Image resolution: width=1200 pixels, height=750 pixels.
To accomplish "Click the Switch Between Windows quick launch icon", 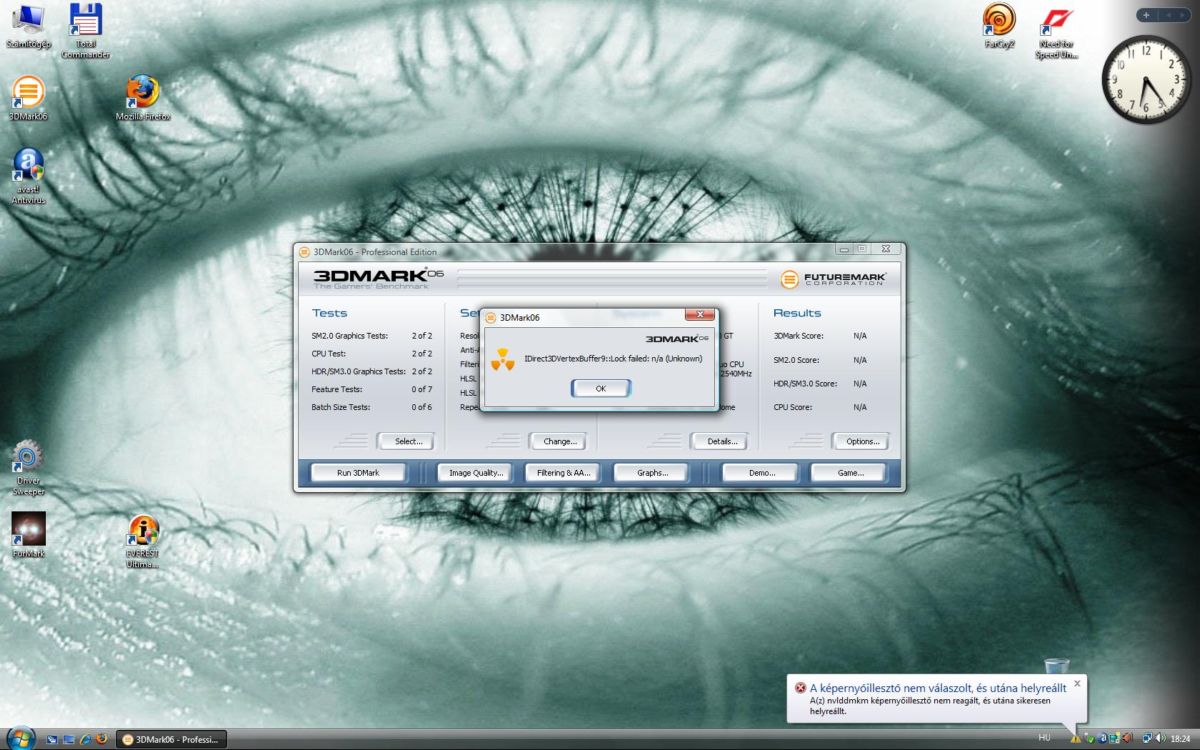I will tap(68, 739).
